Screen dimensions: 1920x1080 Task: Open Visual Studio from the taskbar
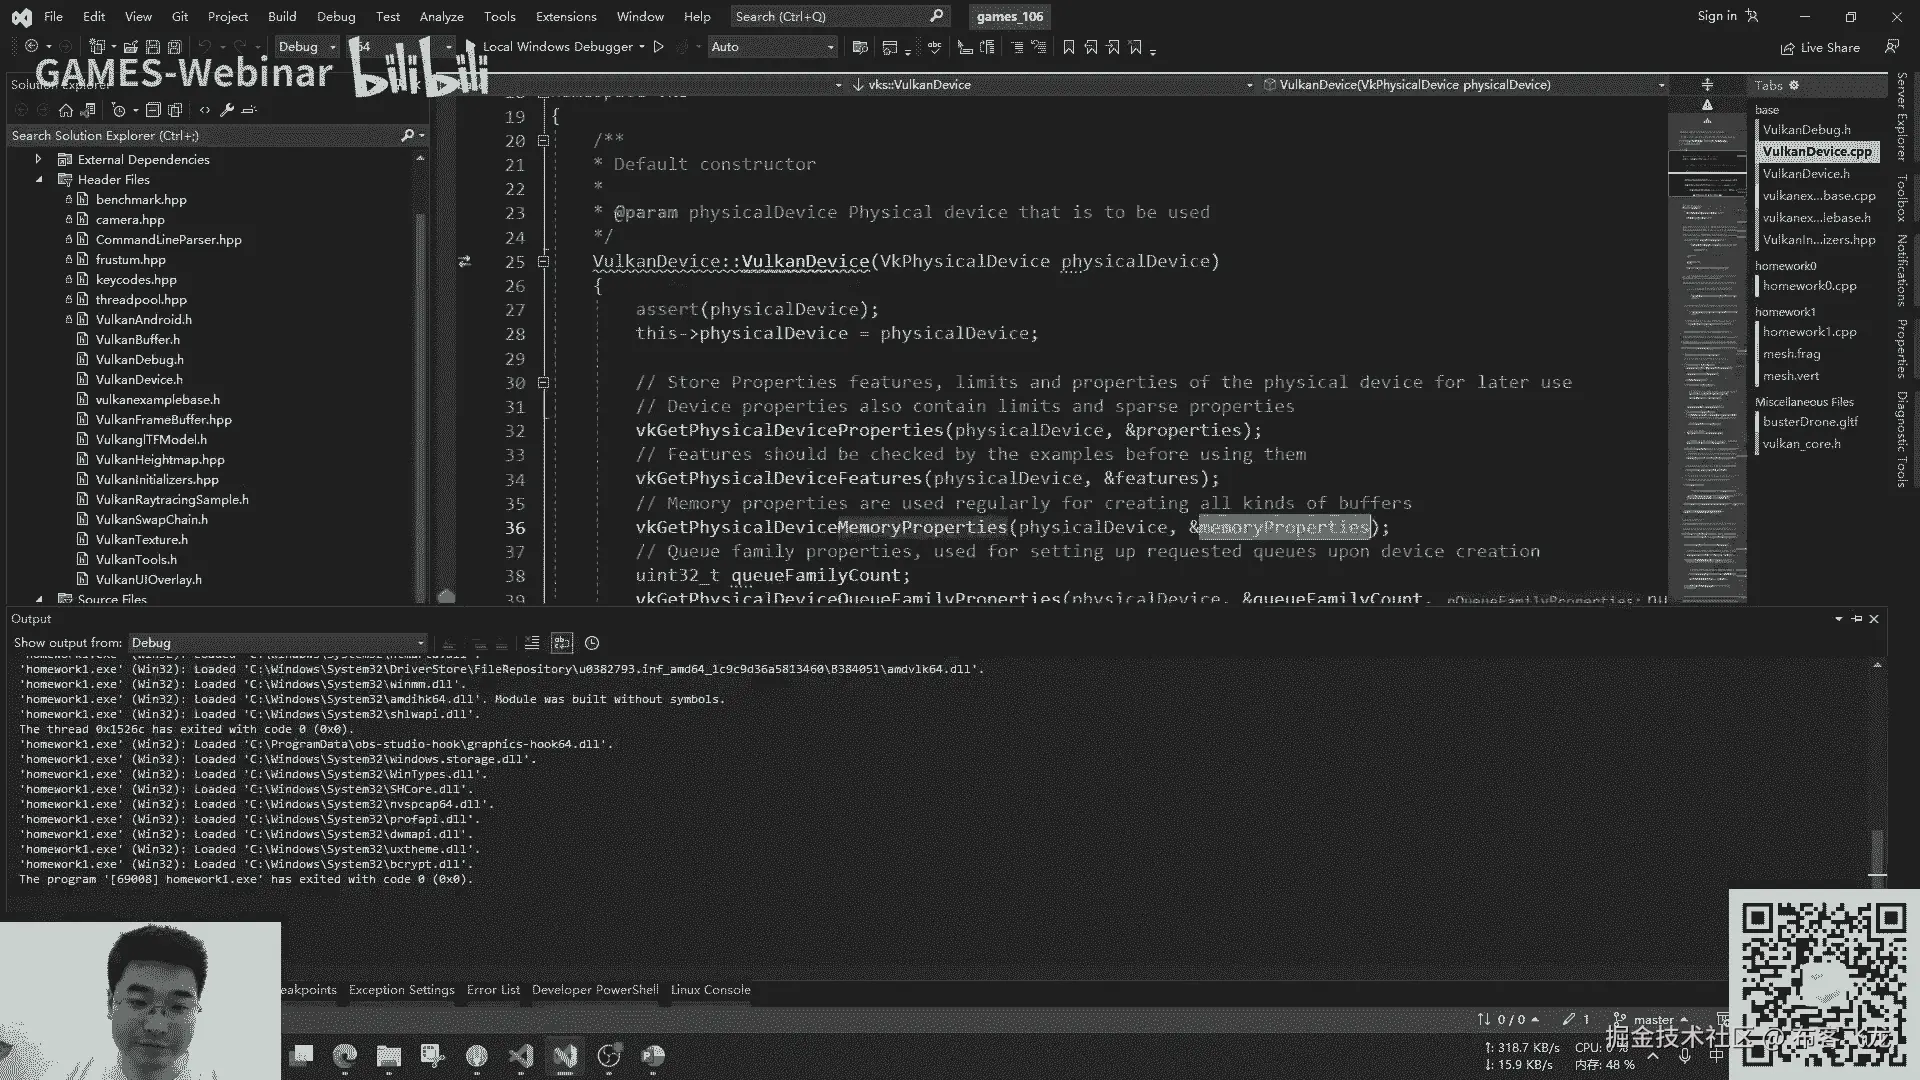coord(565,1056)
